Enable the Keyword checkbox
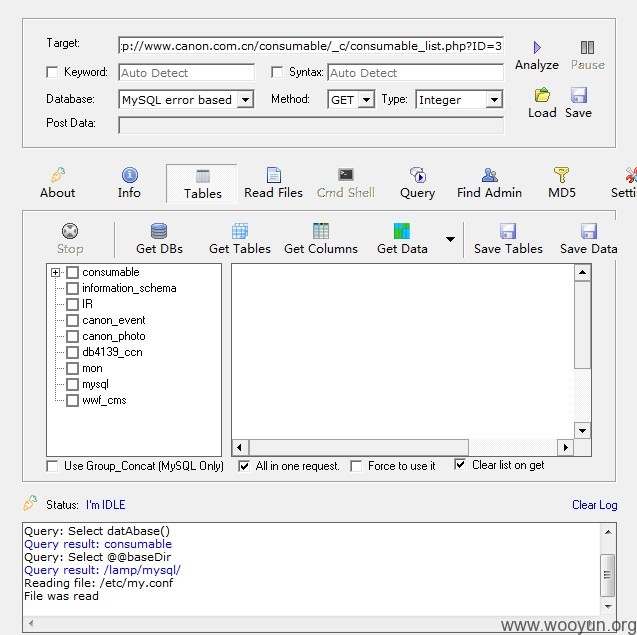This screenshot has height=635, width=637. point(52,72)
